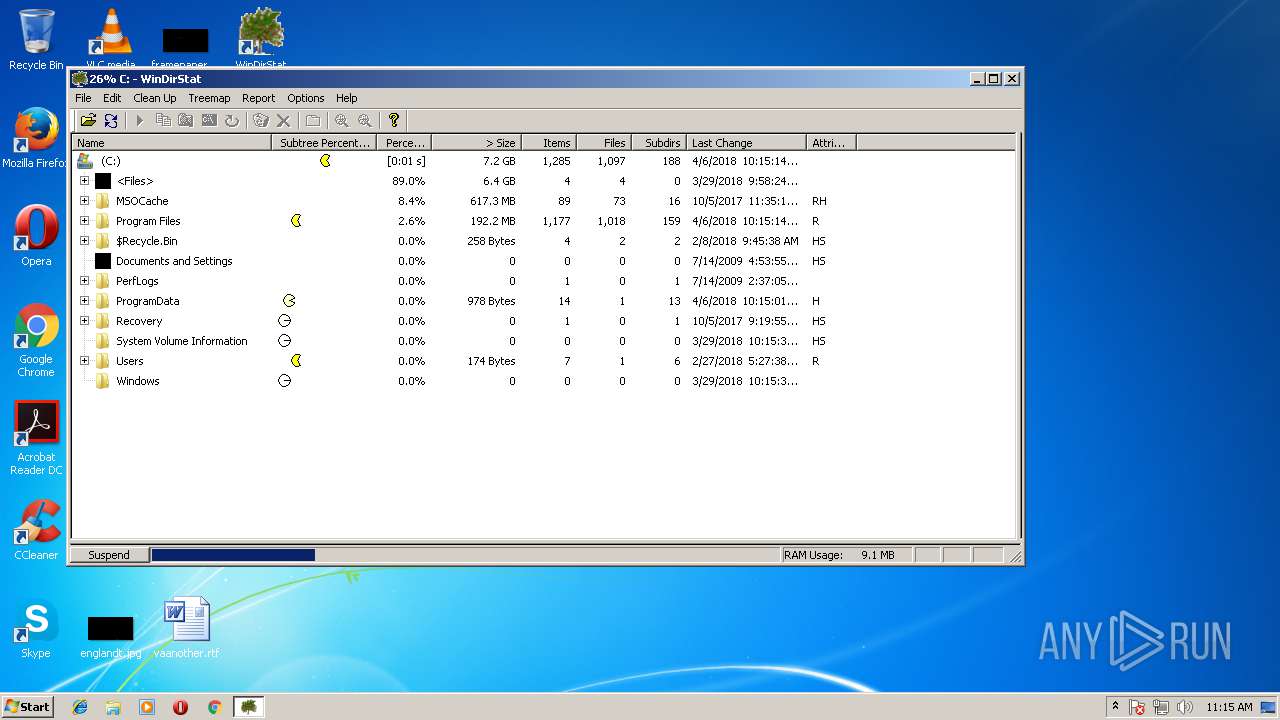
Task: Select the Skype desktop icon
Action: [x=36, y=628]
